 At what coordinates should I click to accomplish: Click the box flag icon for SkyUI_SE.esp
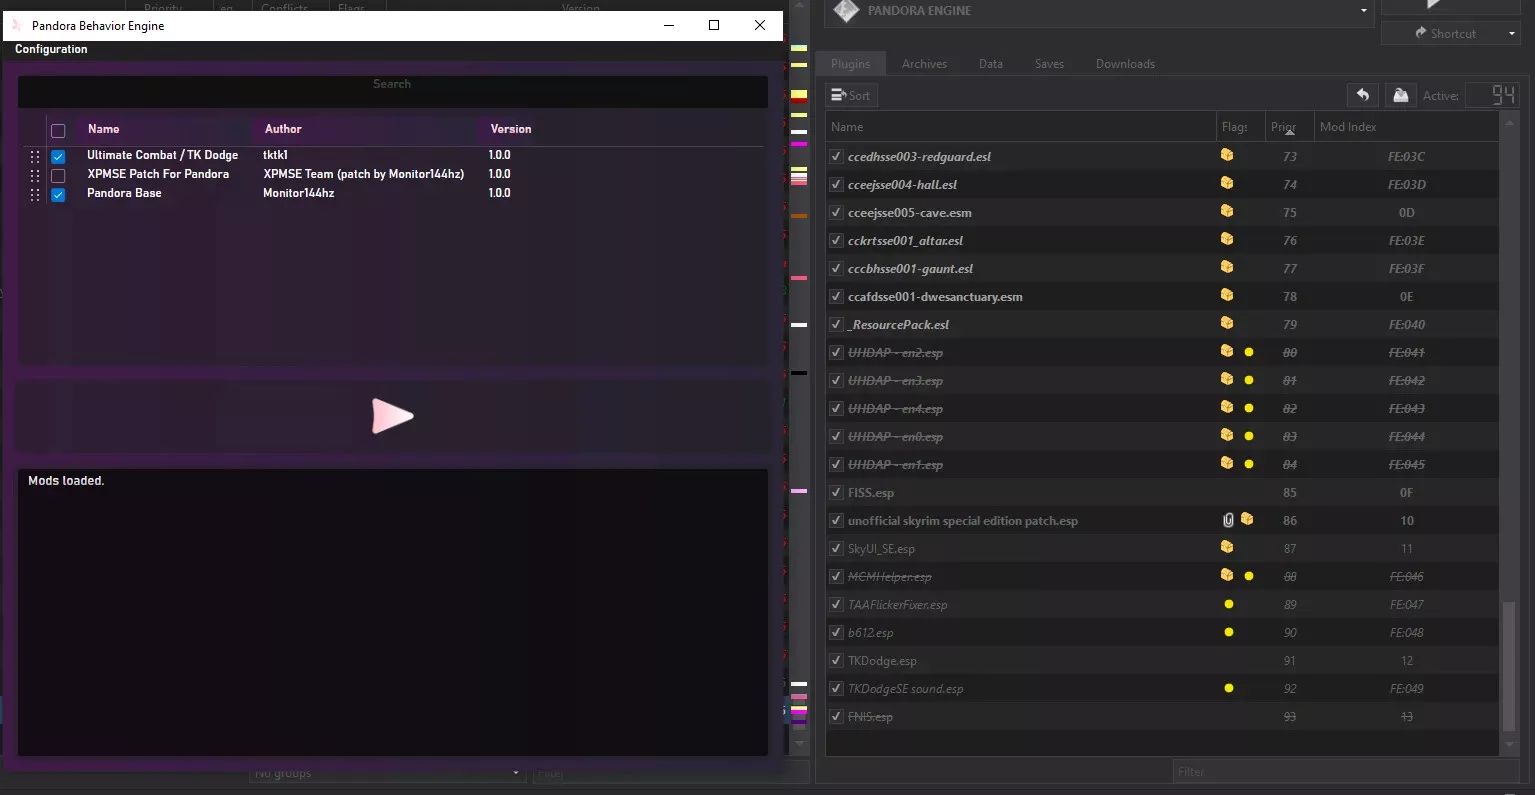[x=1227, y=547]
